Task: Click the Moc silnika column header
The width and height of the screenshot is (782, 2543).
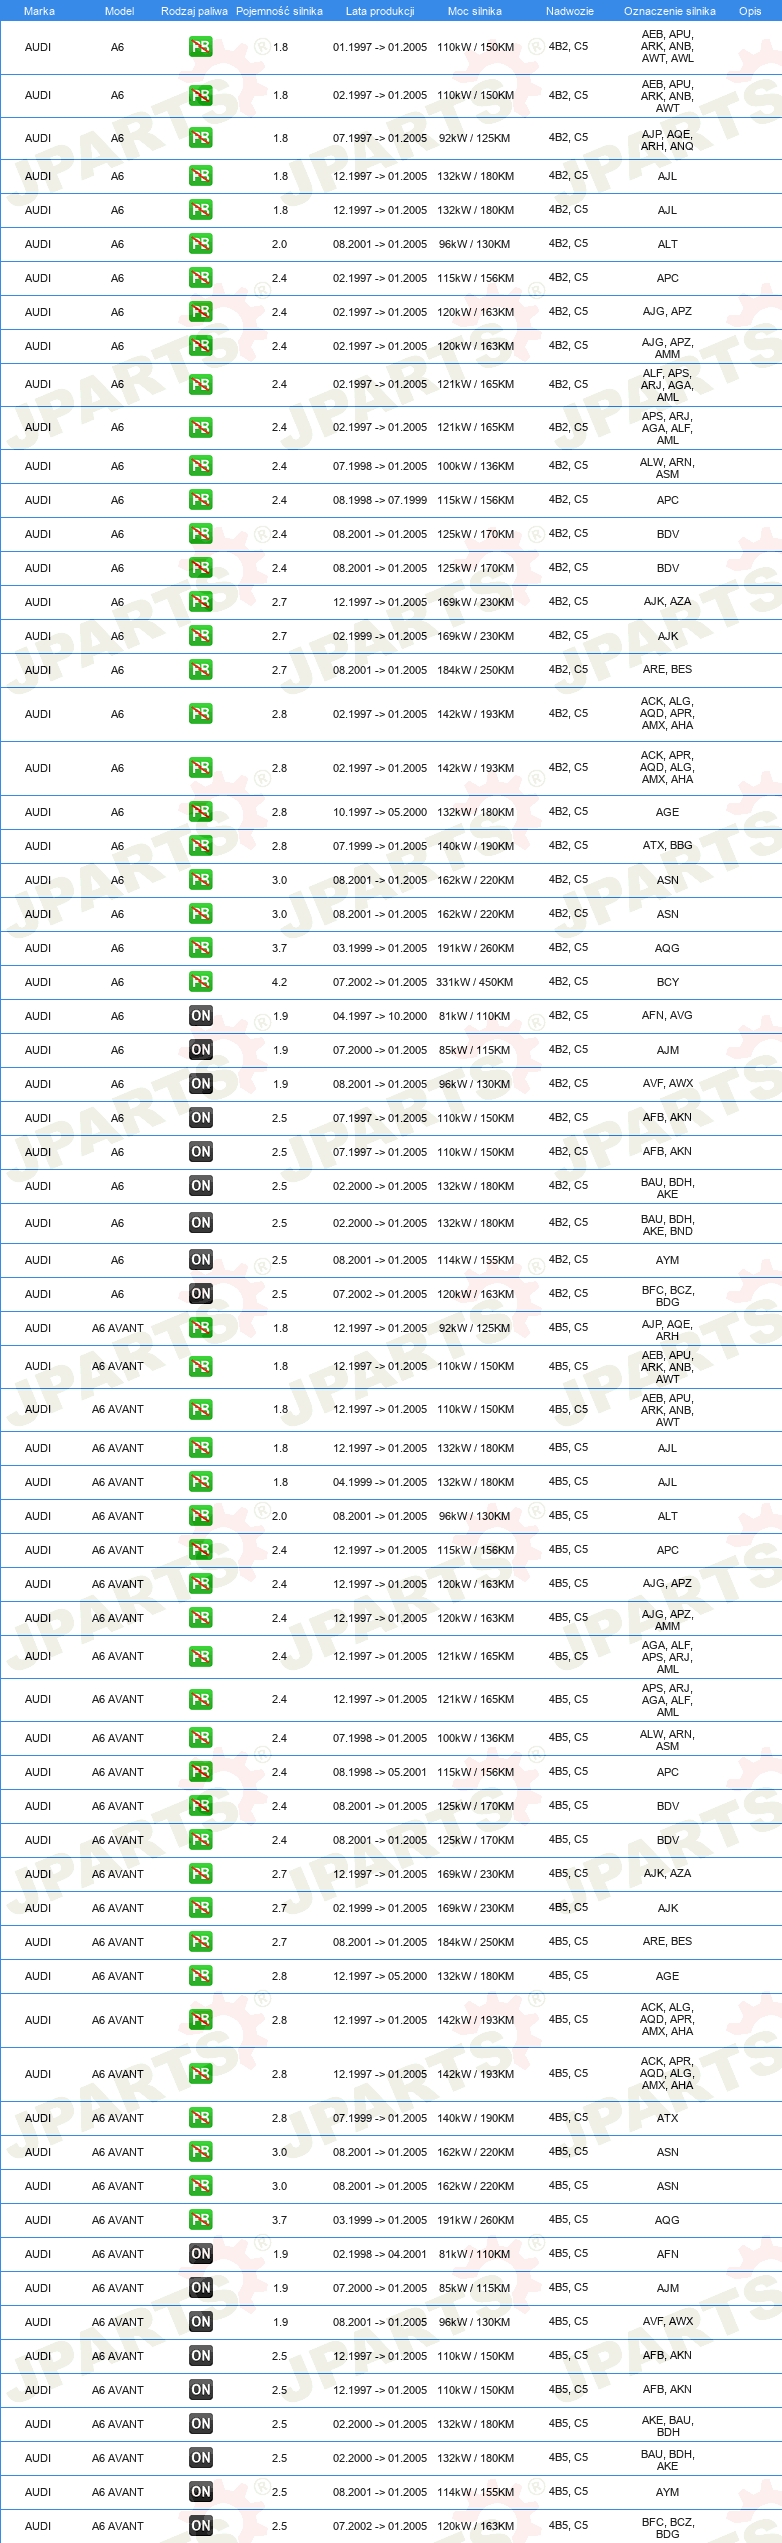Action: [x=475, y=11]
